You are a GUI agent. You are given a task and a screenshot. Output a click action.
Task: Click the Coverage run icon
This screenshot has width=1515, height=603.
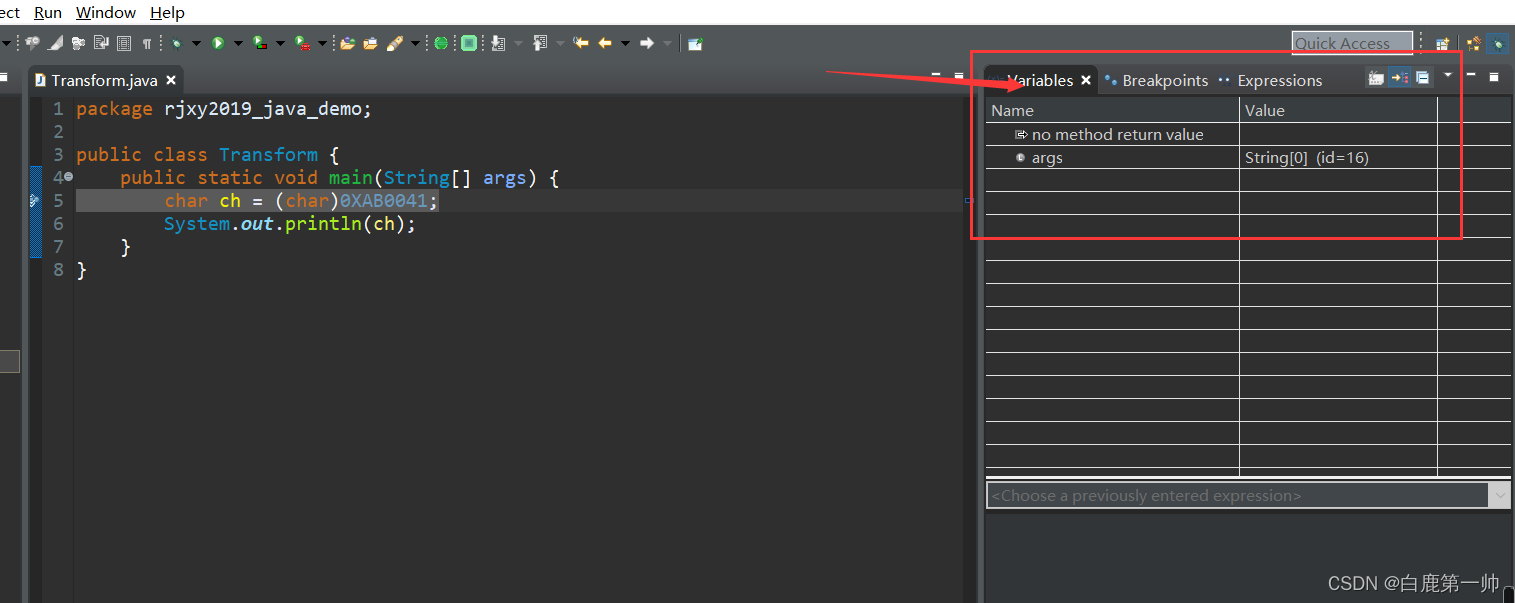[x=259, y=43]
